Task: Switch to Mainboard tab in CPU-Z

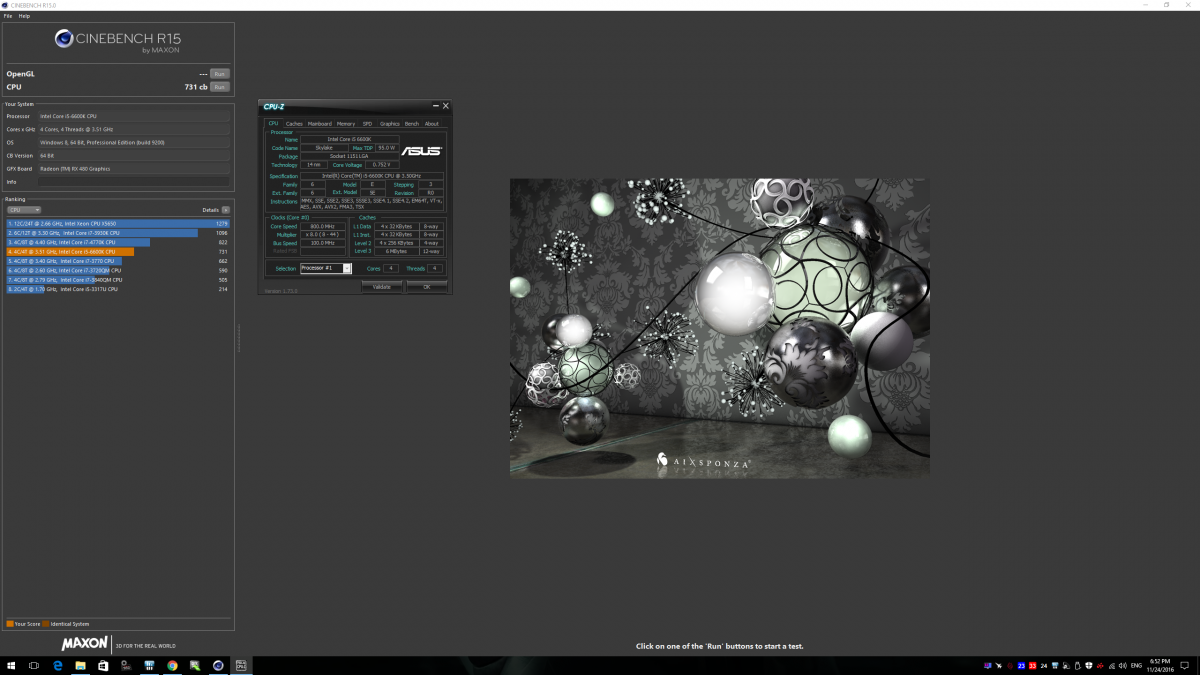Action: tap(319, 124)
